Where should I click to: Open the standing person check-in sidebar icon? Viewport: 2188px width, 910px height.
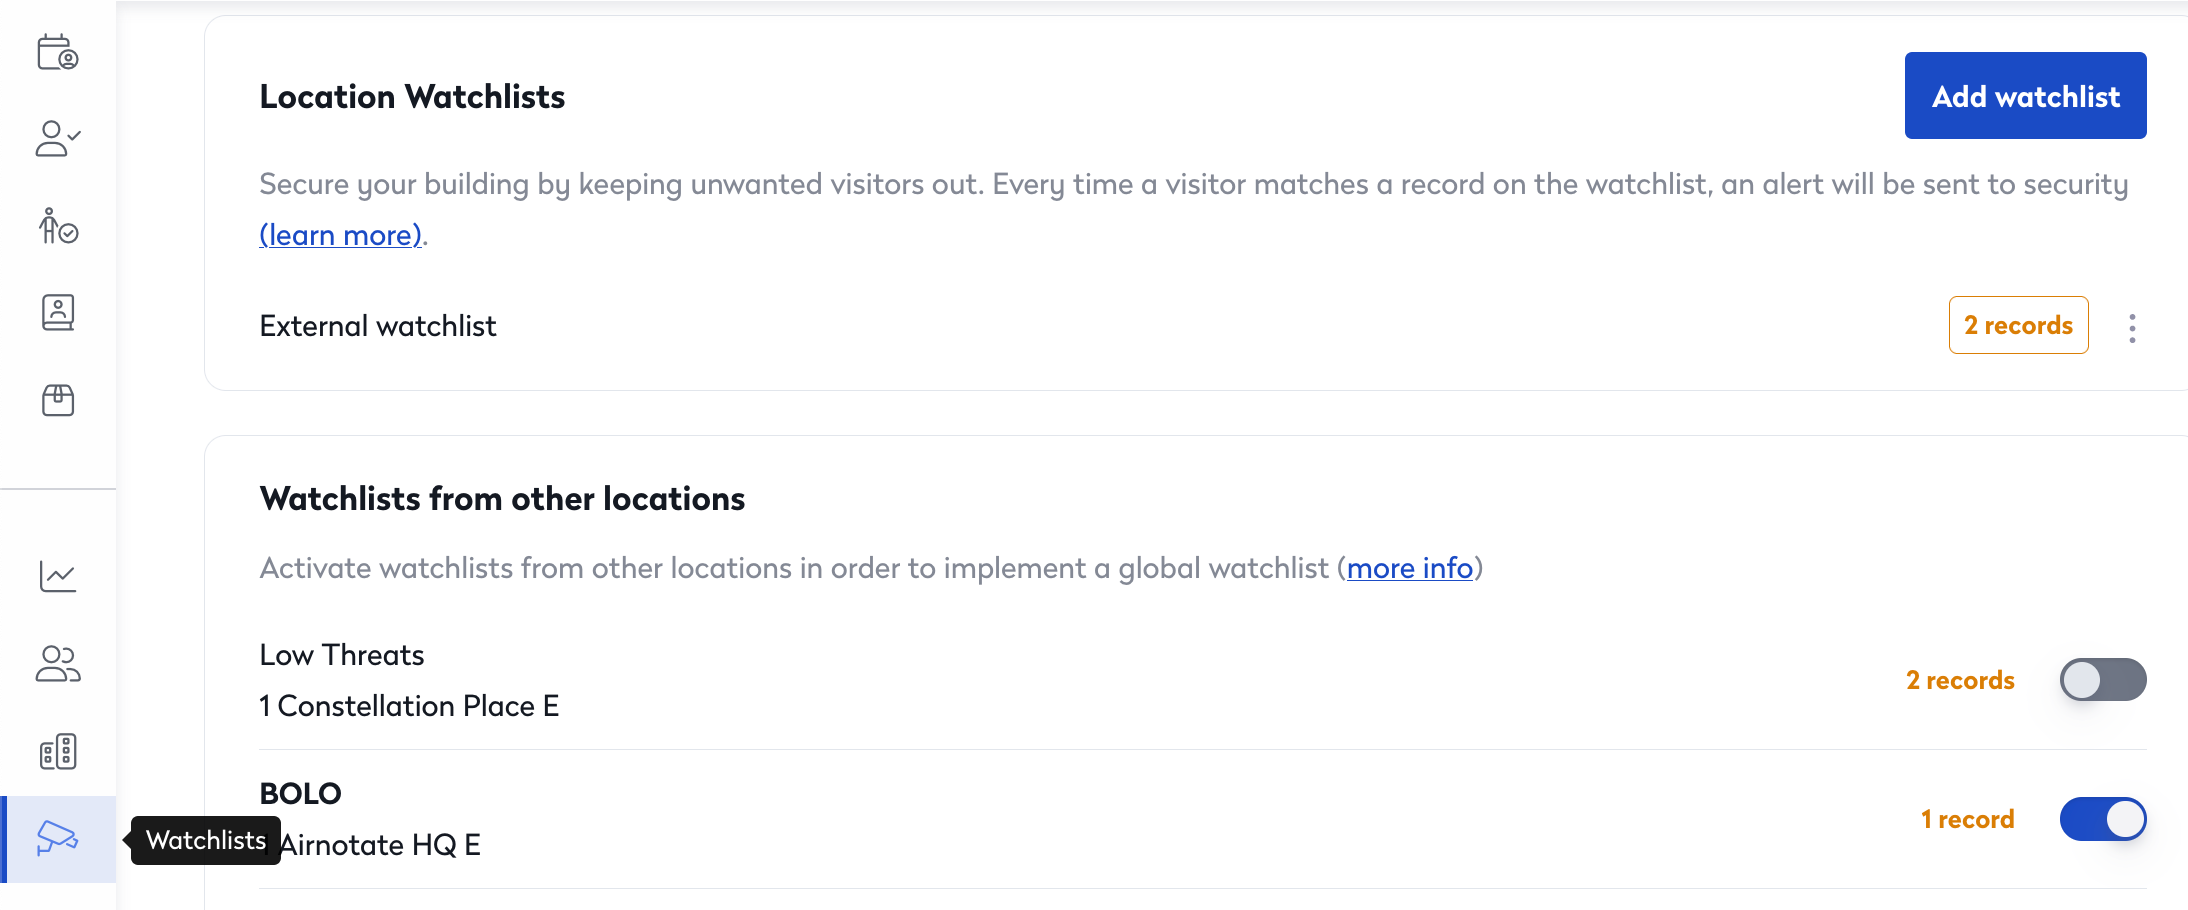click(57, 226)
